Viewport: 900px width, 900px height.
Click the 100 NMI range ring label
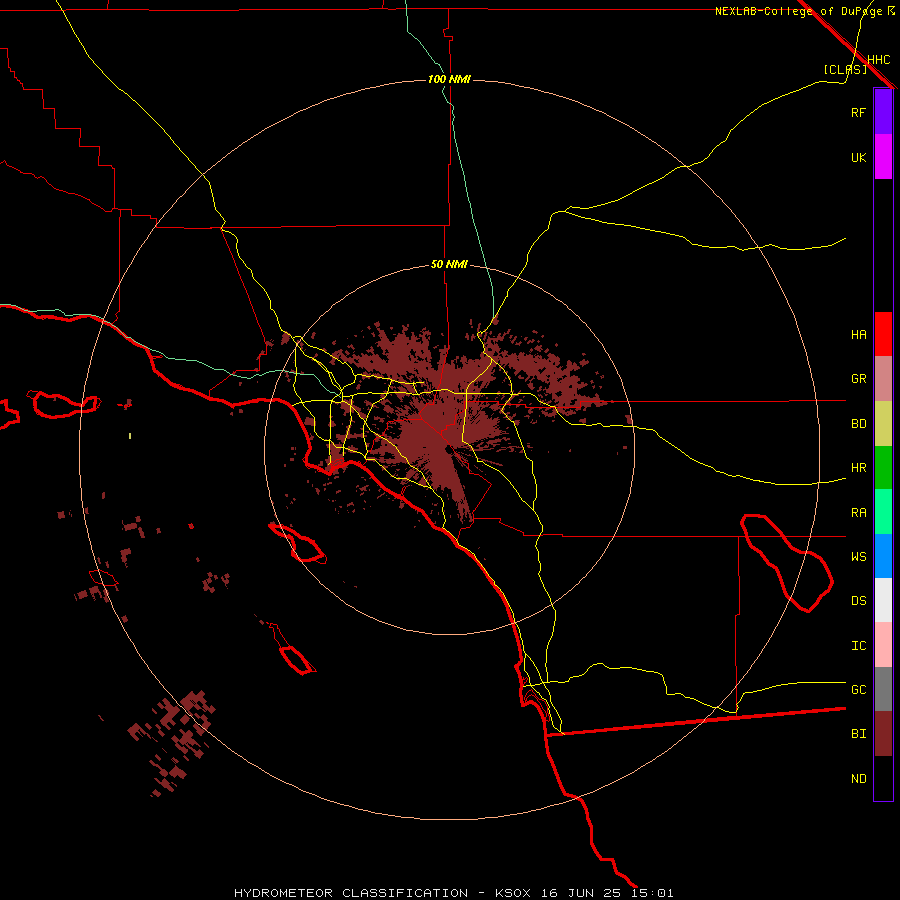click(449, 79)
